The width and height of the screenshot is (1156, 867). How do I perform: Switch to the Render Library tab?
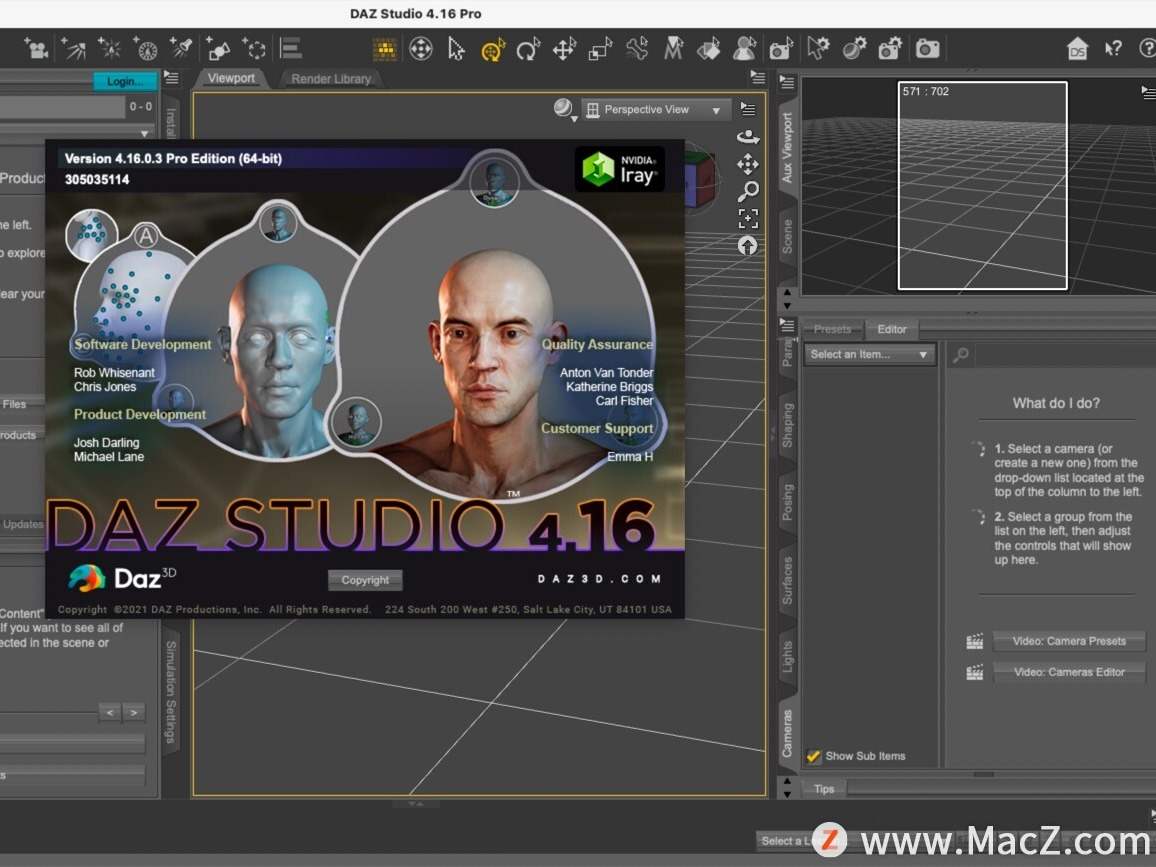pyautogui.click(x=330, y=78)
